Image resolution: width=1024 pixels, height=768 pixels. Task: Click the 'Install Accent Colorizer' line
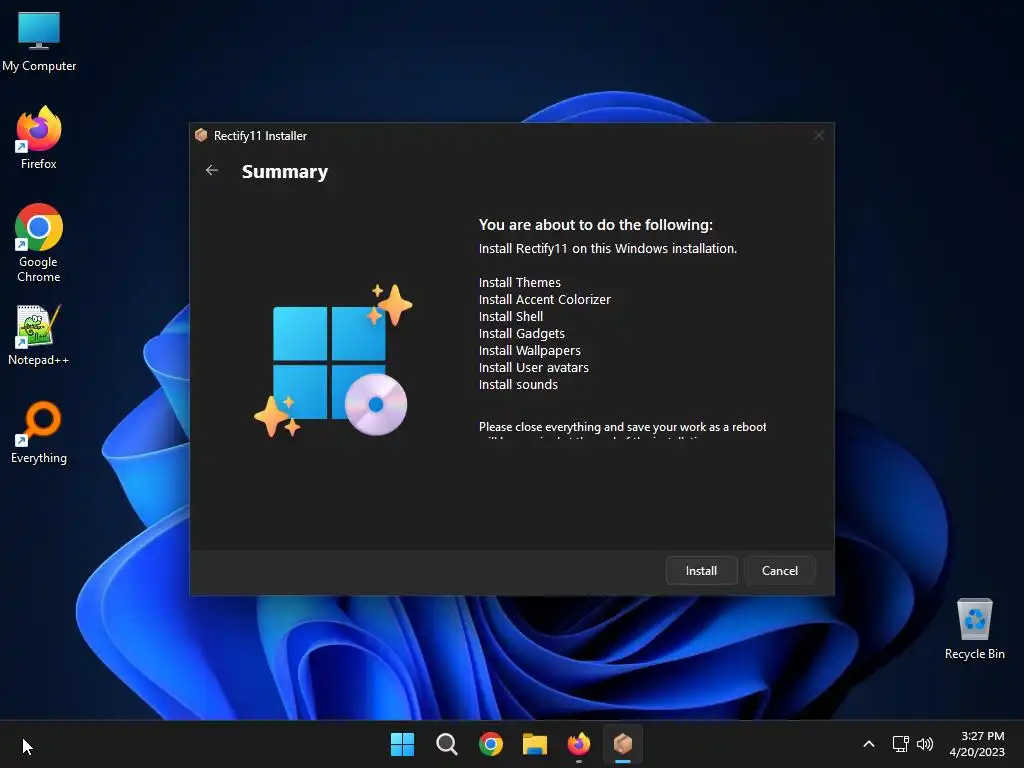click(545, 299)
